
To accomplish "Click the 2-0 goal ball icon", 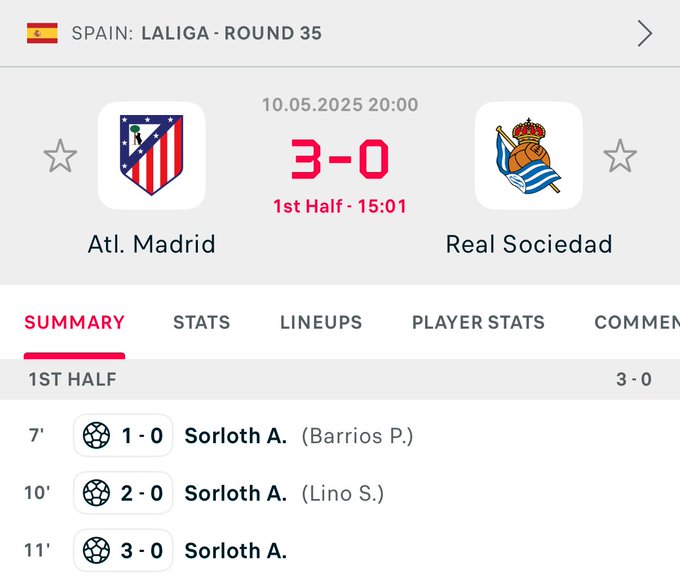I will click(96, 493).
